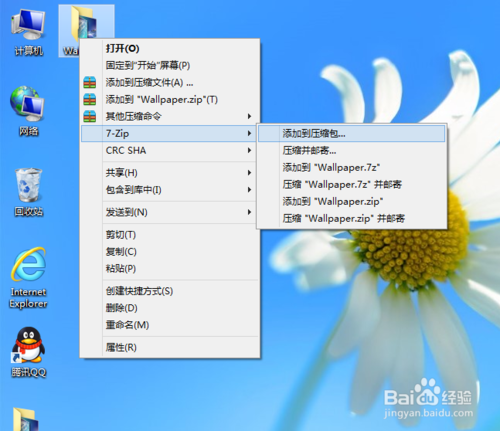Open the 其他压缩命令 menu entry

click(169, 116)
